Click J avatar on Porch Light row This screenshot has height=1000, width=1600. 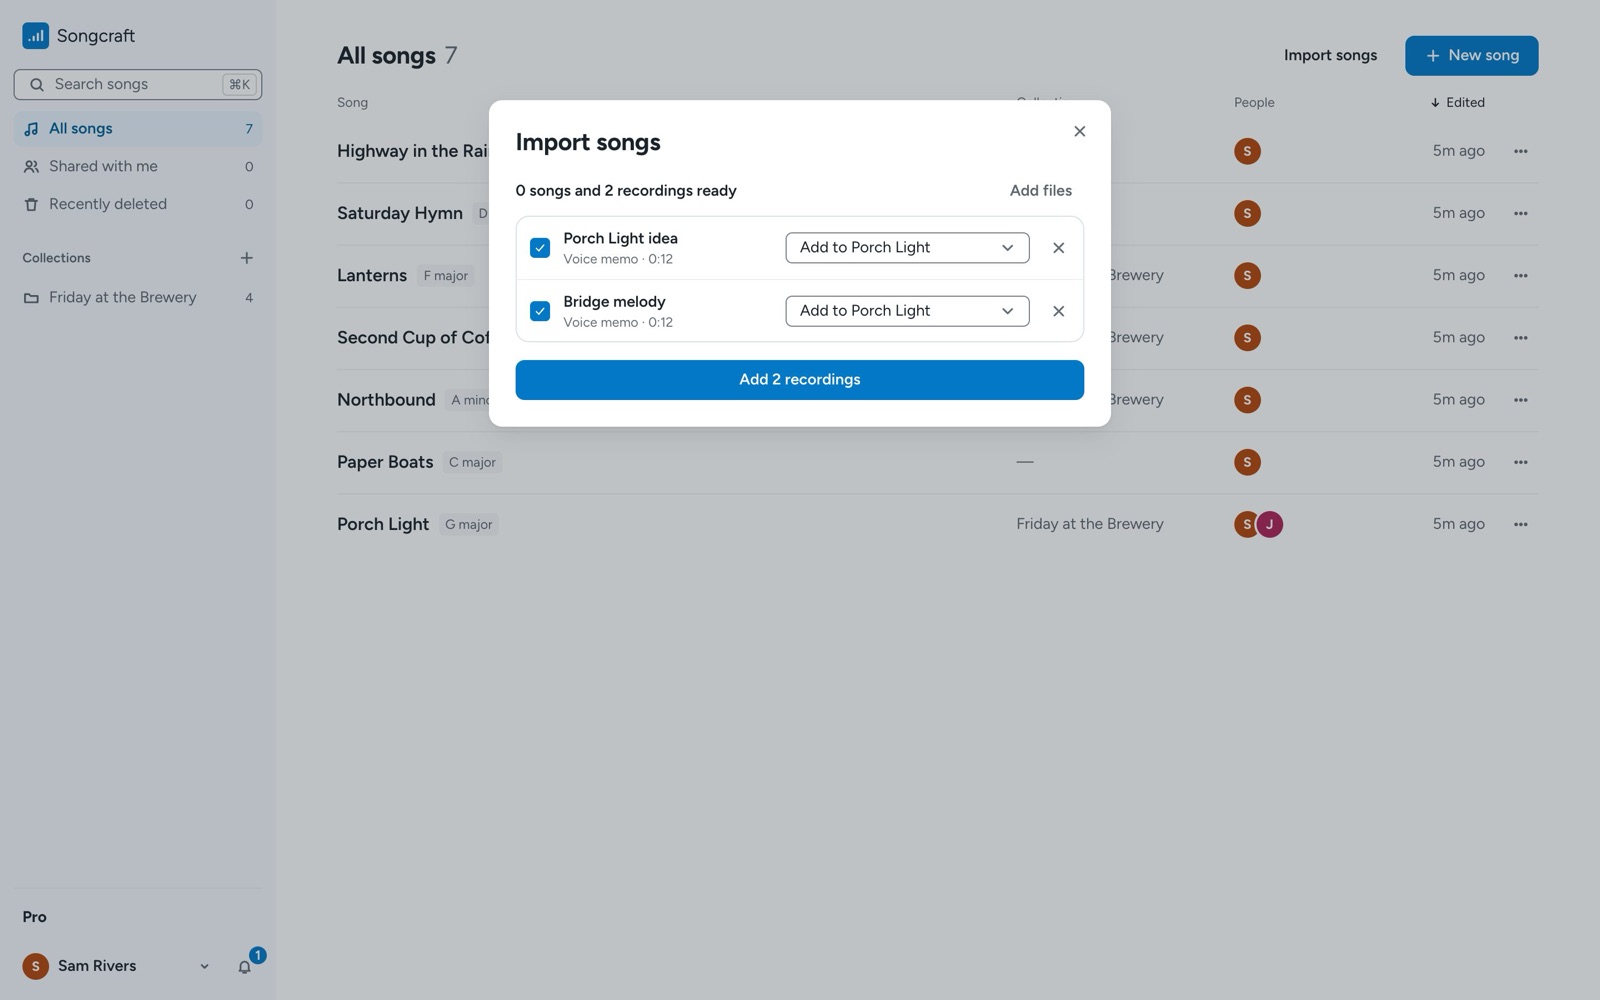coord(1269,524)
